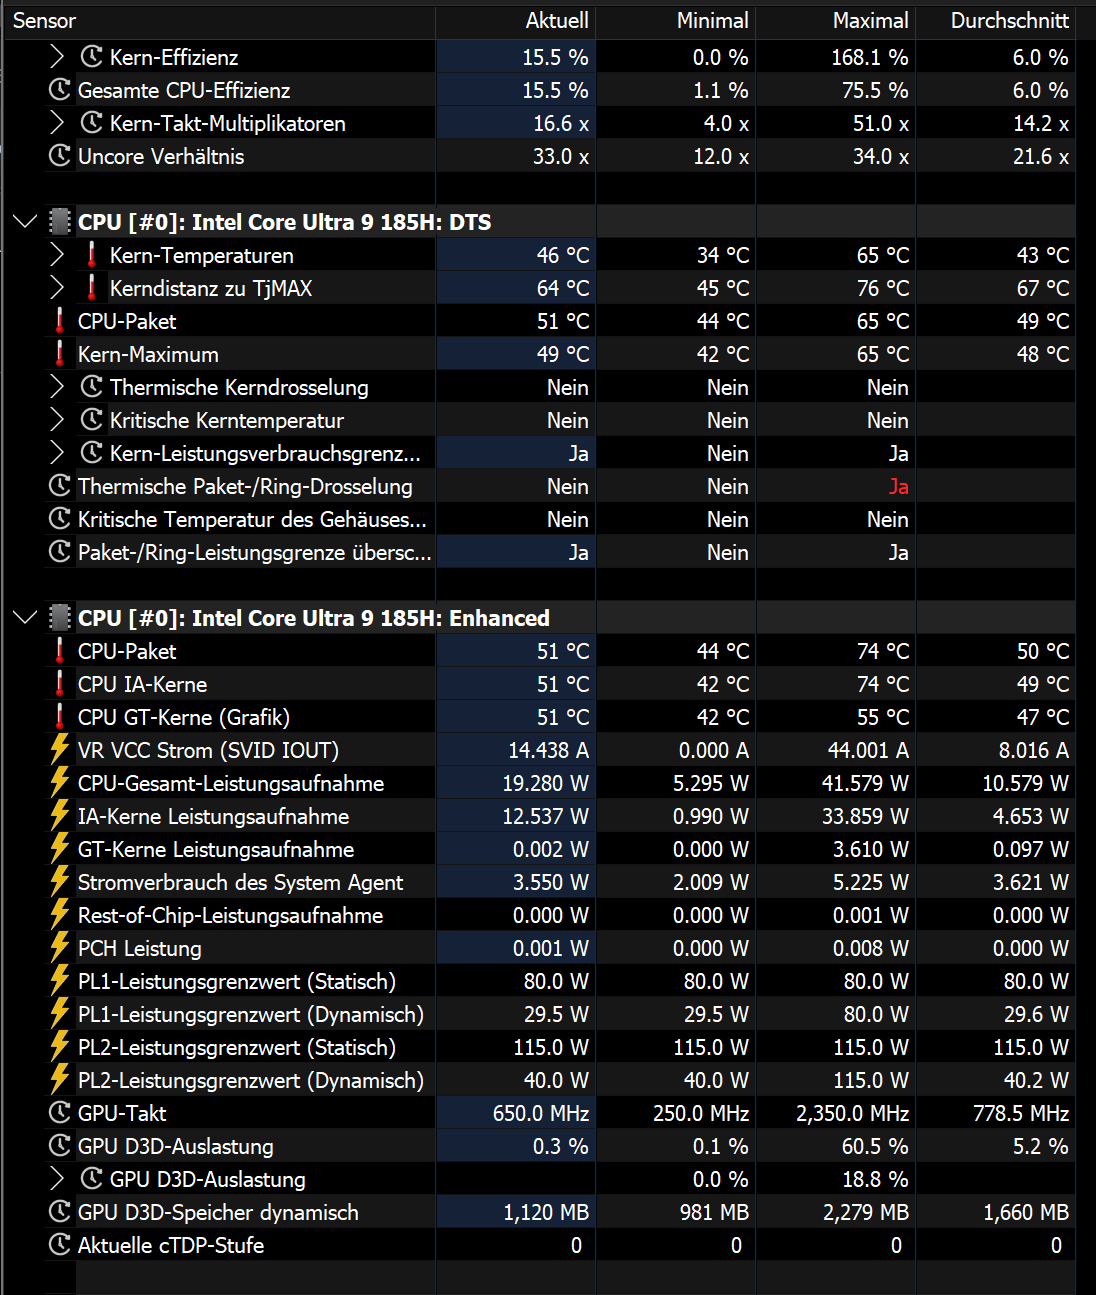Click the 1,660 MB average value
Viewport: 1096px width, 1295px height.
click(x=1026, y=1212)
